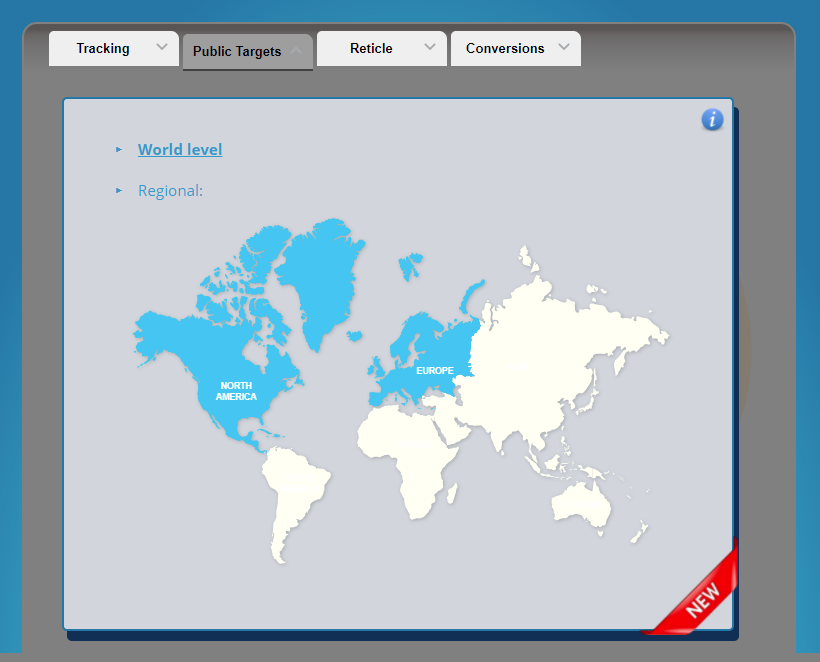Click the arrow bullet beside Regional

pos(119,190)
